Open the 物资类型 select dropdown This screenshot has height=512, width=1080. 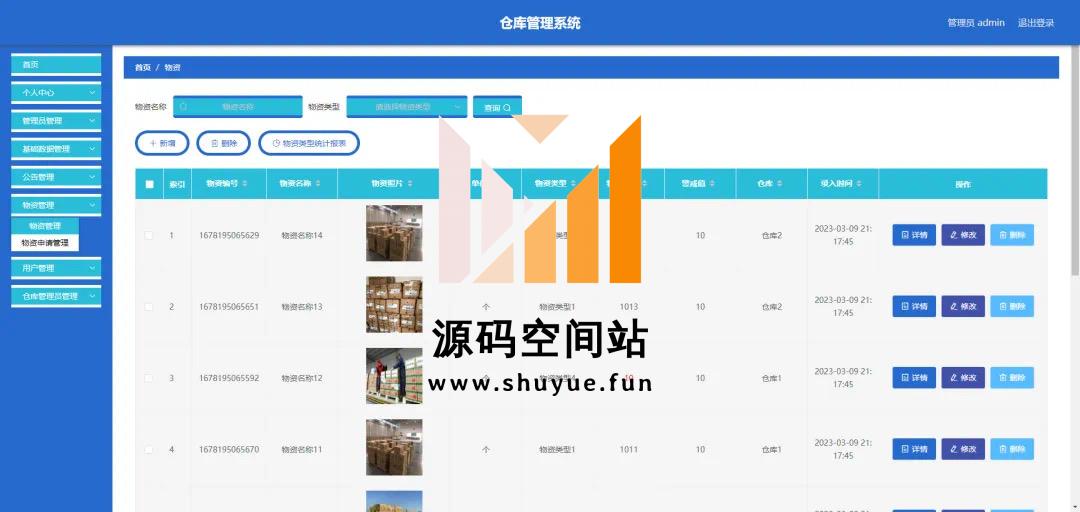click(406, 107)
